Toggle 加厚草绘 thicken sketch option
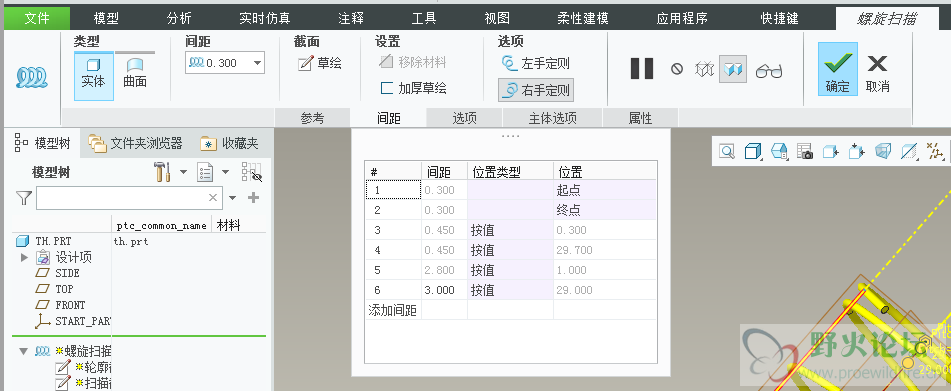This screenshot has width=951, height=391. [413, 89]
